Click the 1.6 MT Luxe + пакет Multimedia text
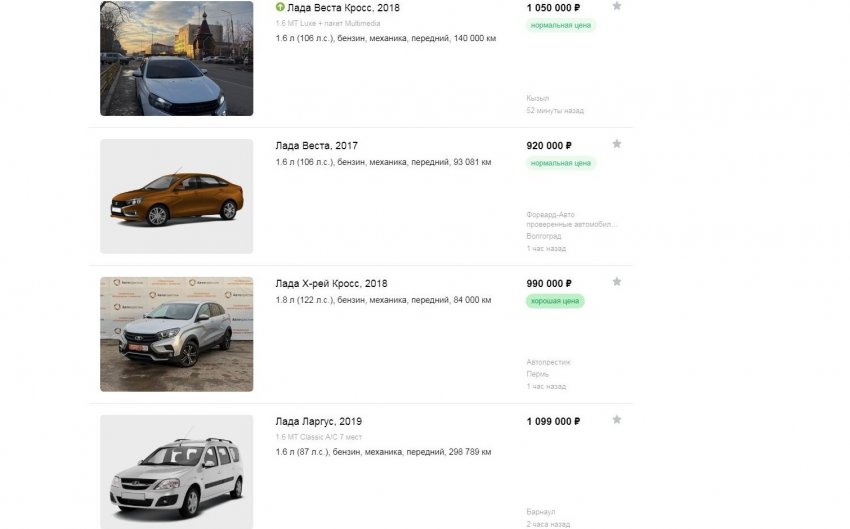The image size is (850, 529). 328,23
